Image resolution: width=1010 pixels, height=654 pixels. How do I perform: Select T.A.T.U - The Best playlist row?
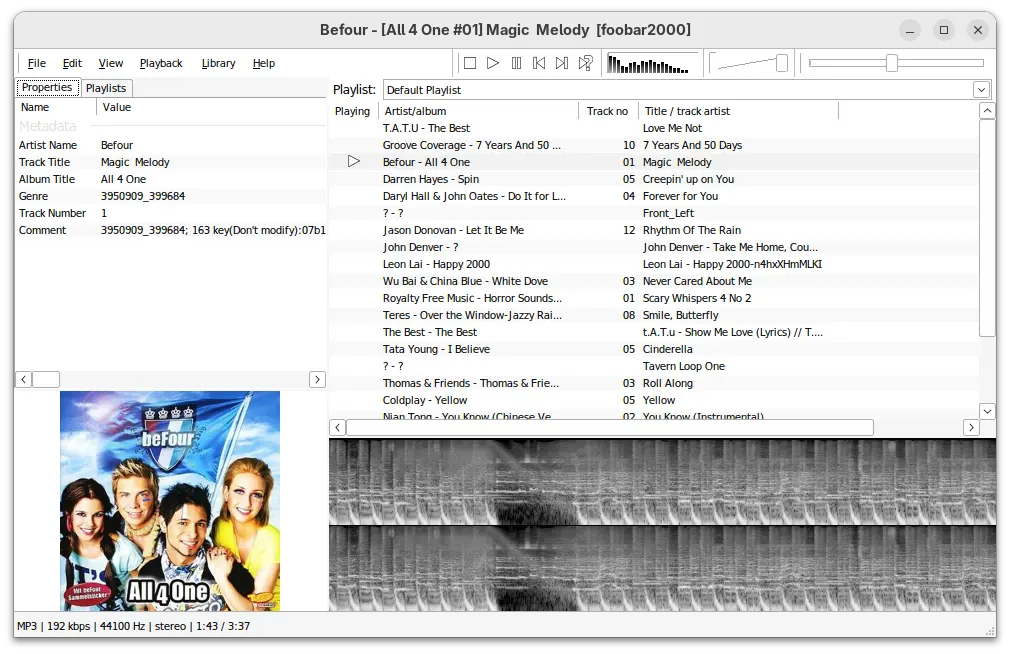click(654, 128)
